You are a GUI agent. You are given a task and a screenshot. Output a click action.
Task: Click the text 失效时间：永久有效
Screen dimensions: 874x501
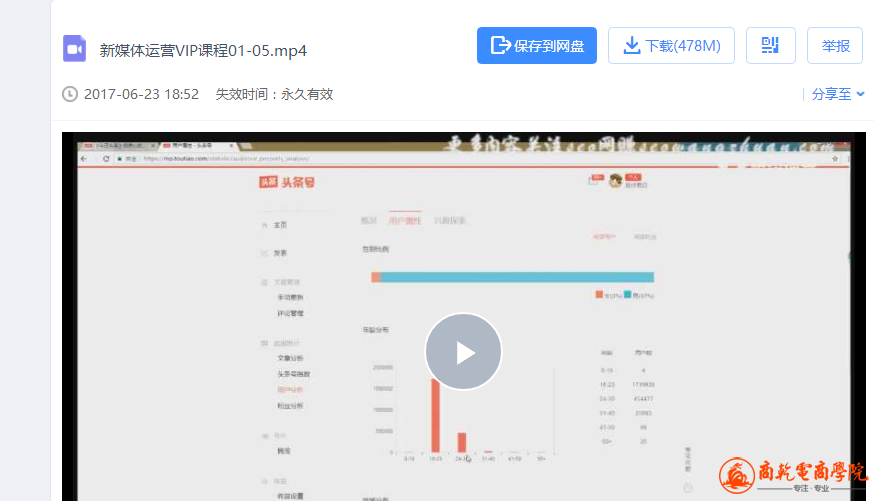[274, 94]
